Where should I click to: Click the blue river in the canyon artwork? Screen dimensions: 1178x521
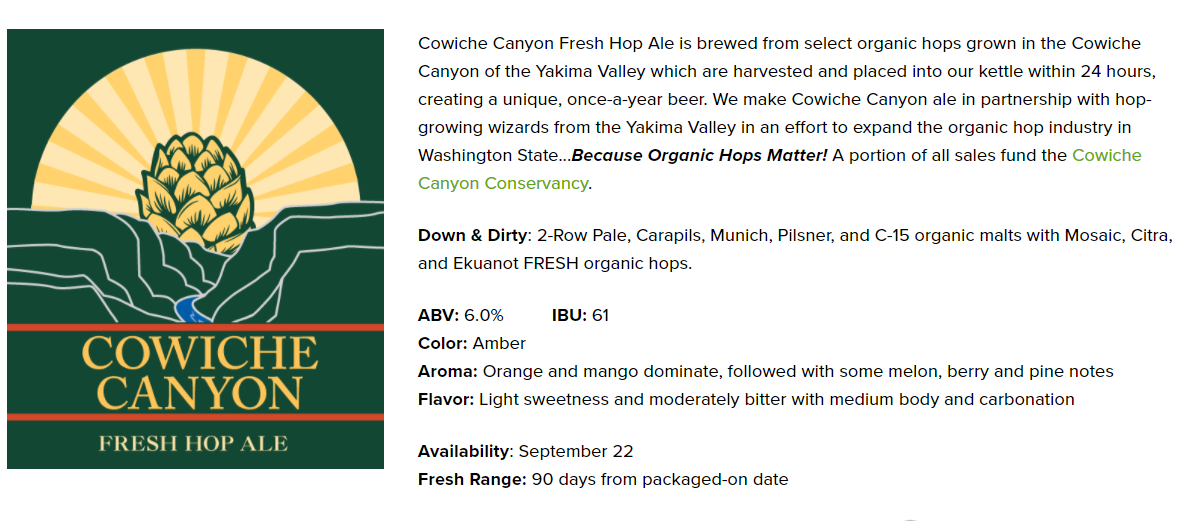[192, 309]
